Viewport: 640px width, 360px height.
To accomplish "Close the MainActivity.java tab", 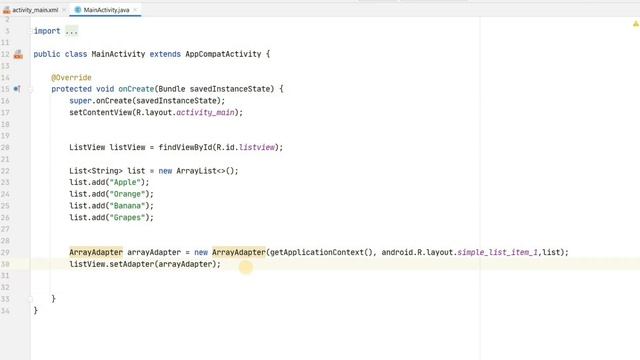I will (135, 10).
